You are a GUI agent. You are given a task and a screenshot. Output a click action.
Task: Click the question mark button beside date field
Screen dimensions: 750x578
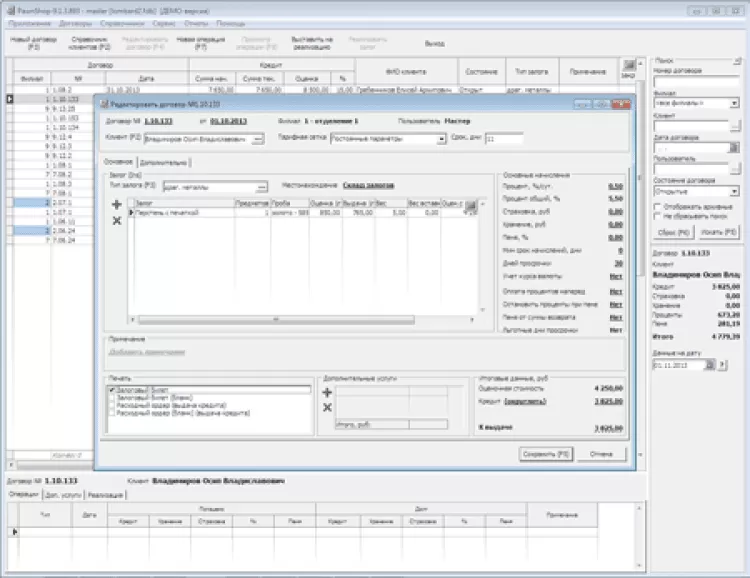(724, 366)
